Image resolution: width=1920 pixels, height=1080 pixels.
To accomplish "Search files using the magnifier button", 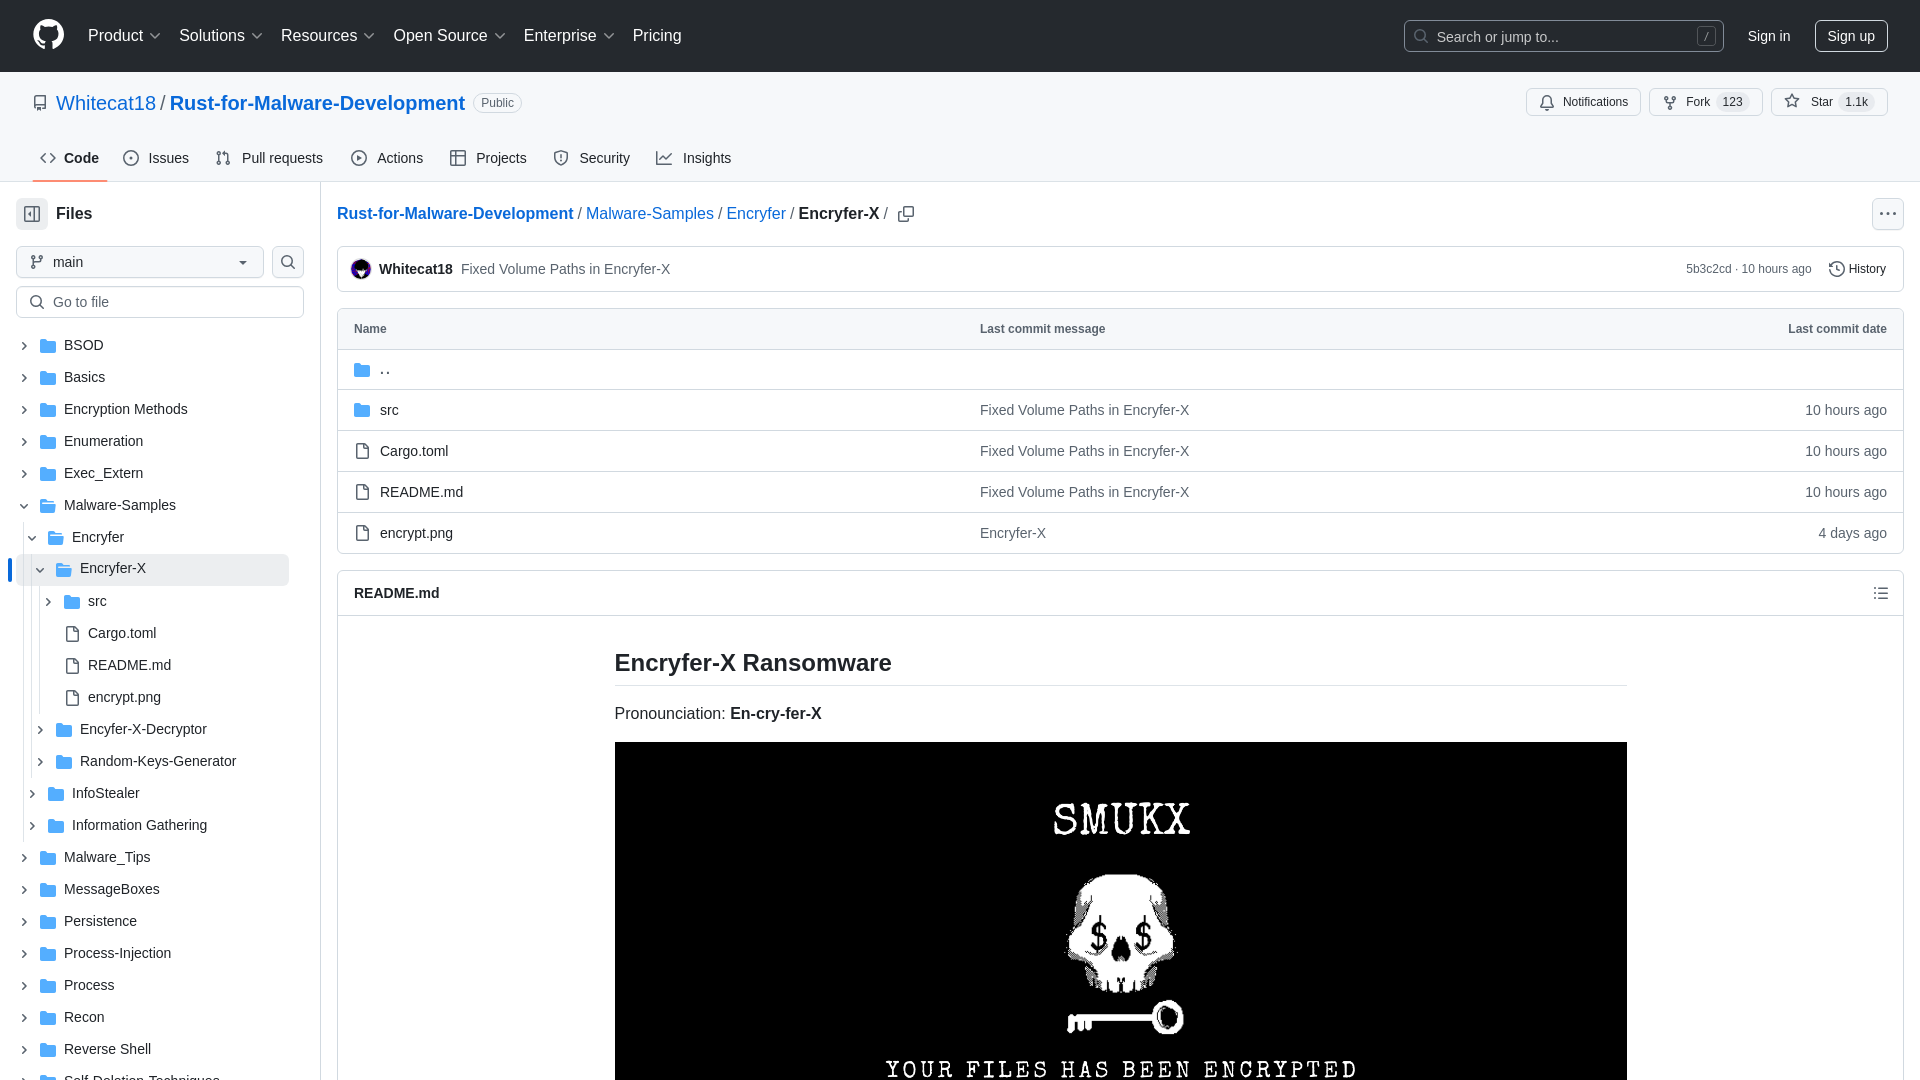I will (288, 262).
